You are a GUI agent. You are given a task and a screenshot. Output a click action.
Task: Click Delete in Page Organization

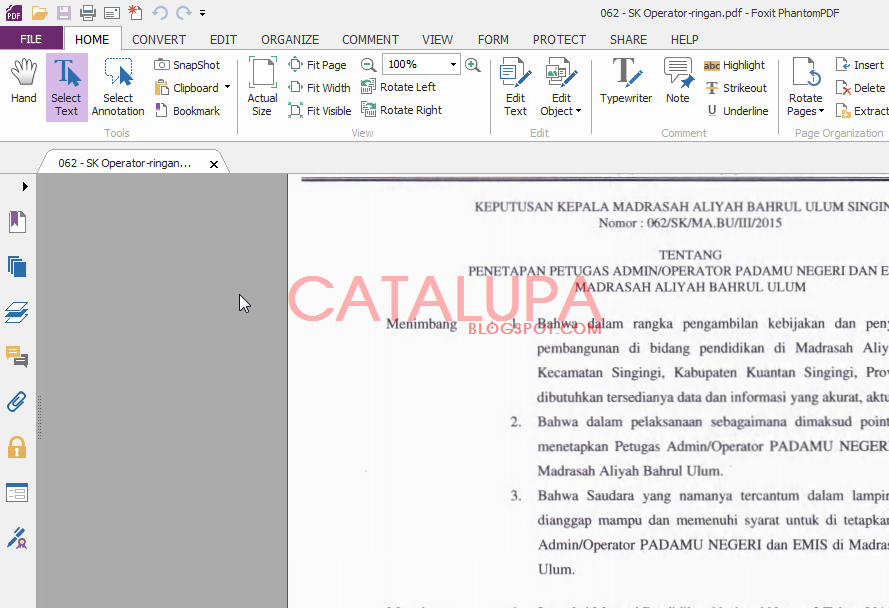[x=860, y=88]
